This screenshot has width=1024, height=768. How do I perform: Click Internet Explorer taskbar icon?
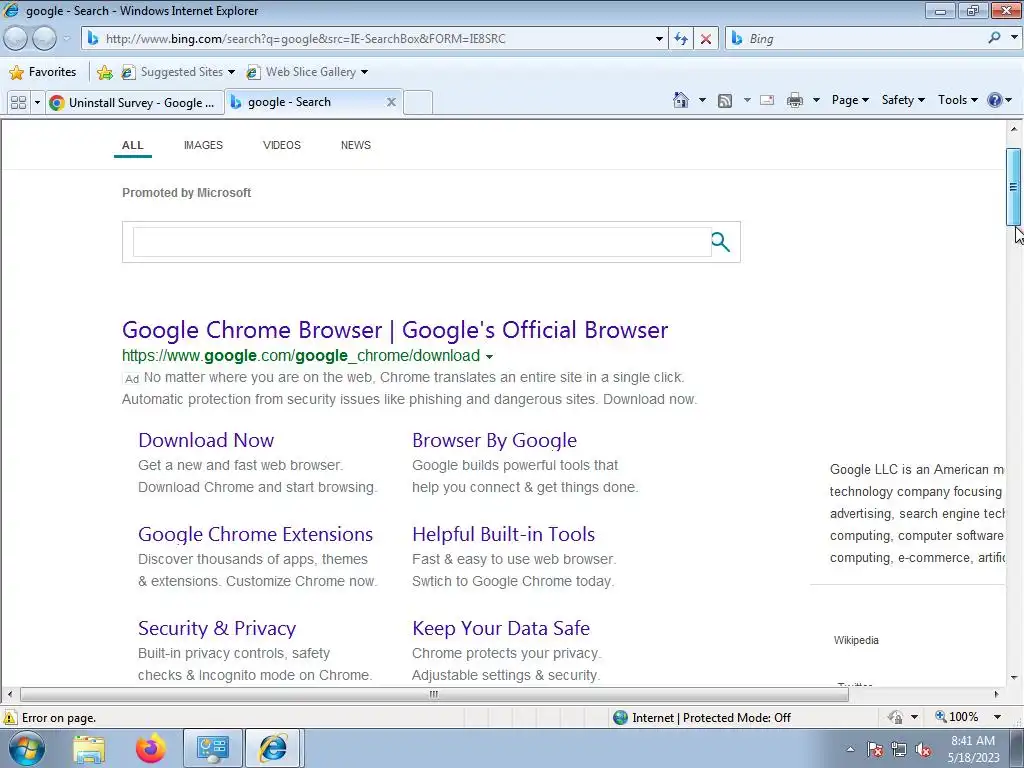tap(273, 748)
